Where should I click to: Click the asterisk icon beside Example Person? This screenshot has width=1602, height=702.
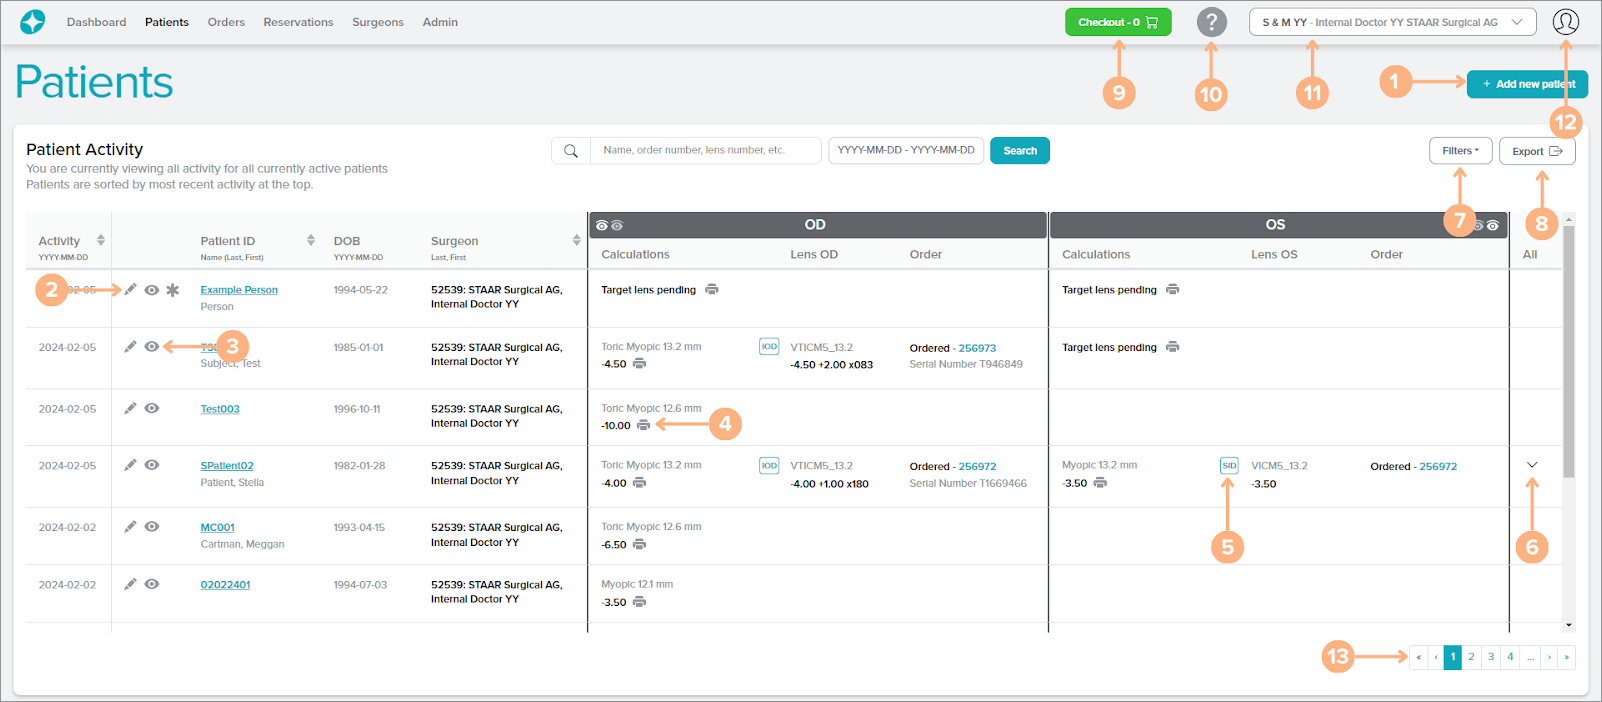pos(173,290)
